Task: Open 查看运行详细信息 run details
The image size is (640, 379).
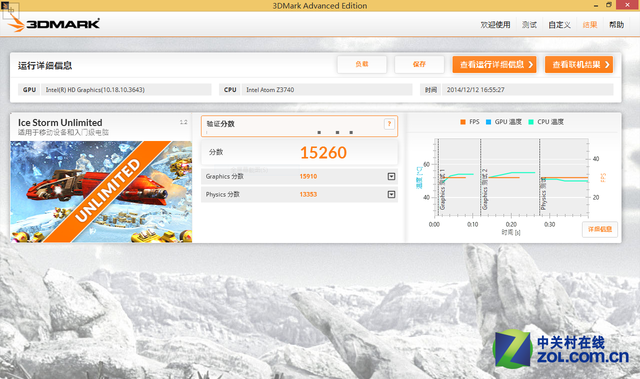Action: (494, 64)
